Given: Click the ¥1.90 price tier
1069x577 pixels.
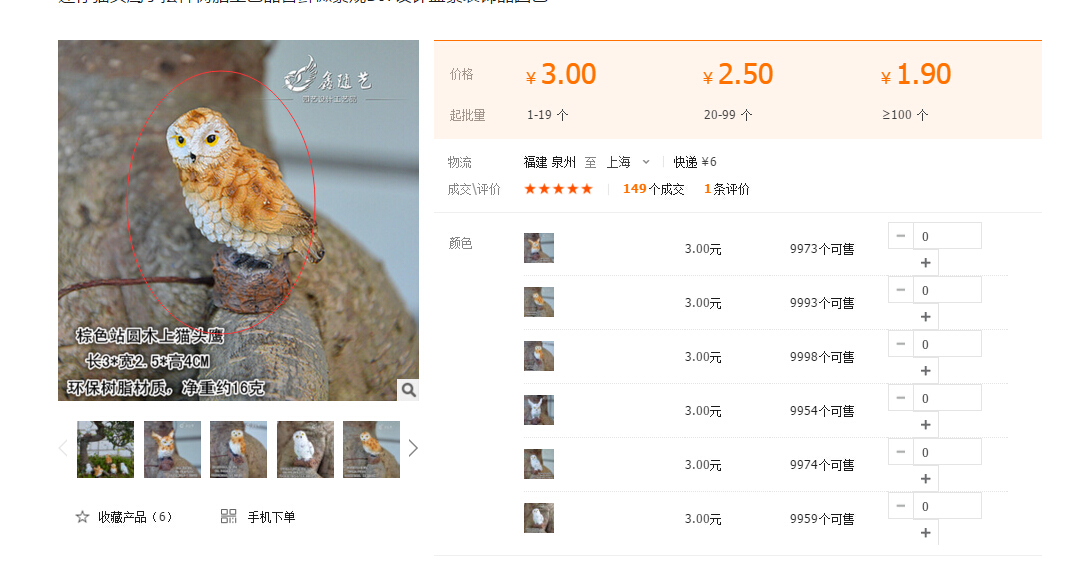Looking at the screenshot, I should pos(916,74).
